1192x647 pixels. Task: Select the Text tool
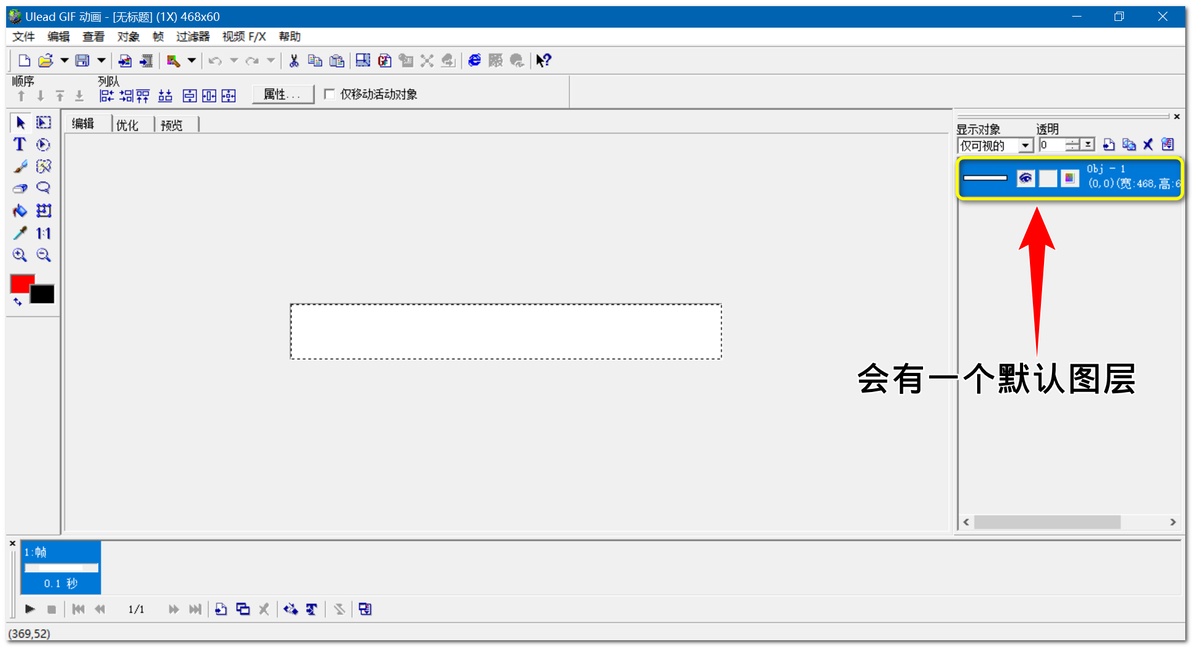[x=20, y=144]
